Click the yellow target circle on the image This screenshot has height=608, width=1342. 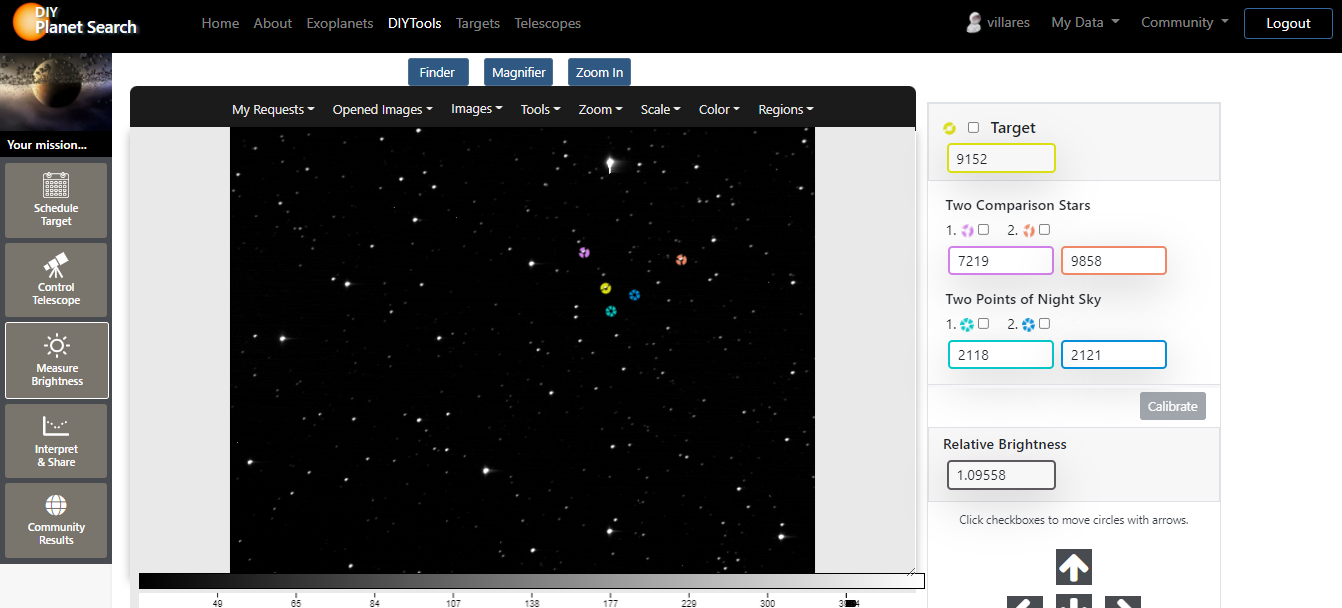pos(605,288)
